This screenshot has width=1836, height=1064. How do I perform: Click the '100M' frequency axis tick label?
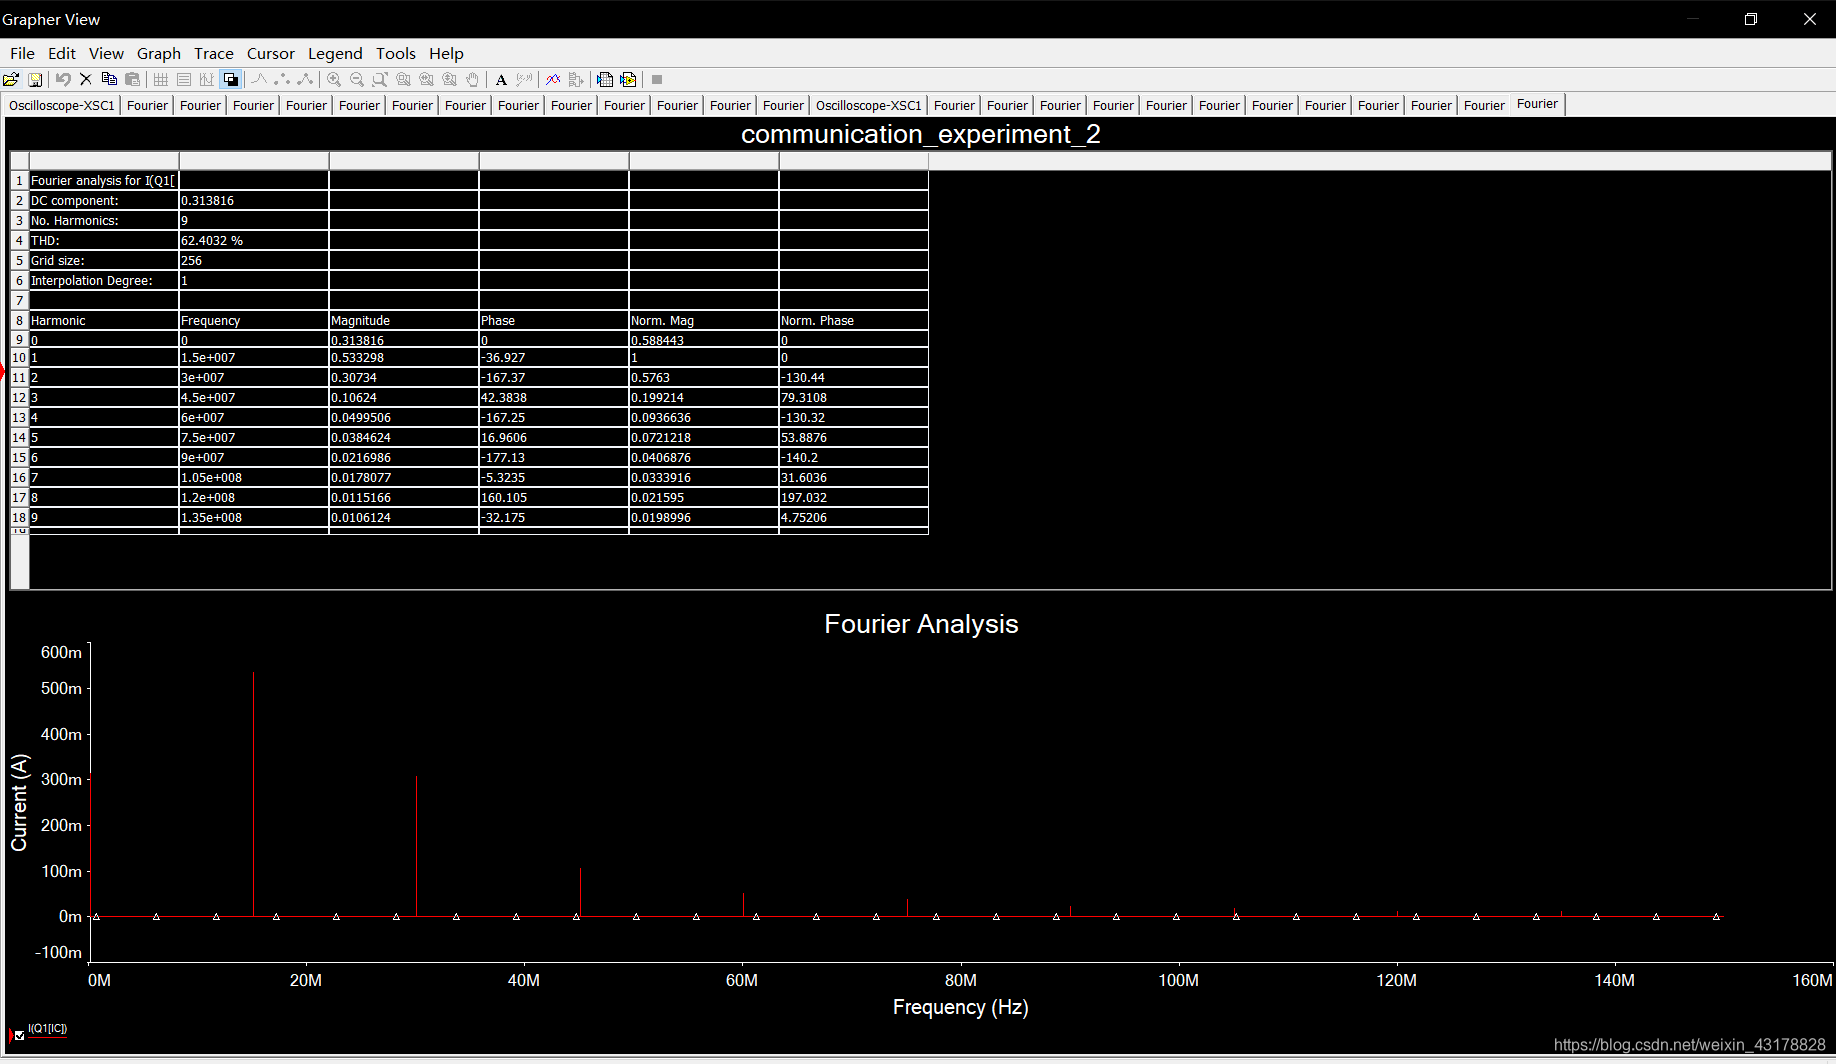click(x=1178, y=980)
